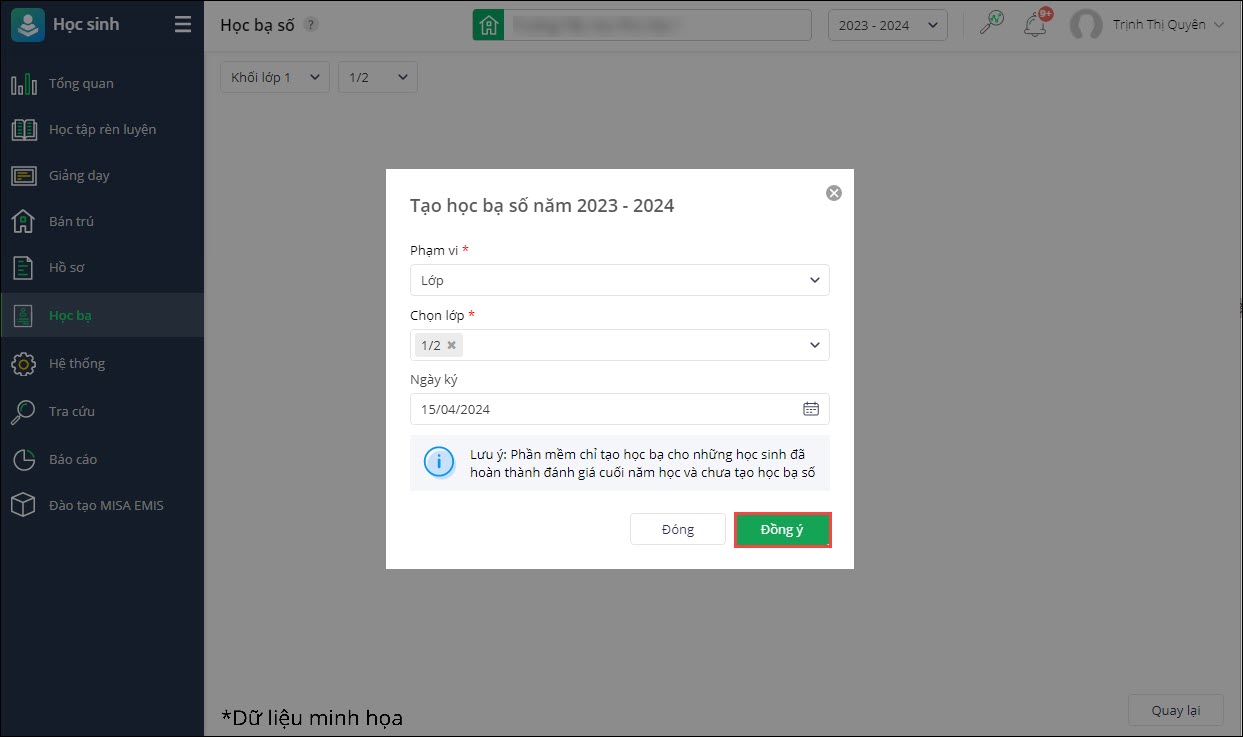Image resolution: width=1243 pixels, height=737 pixels.
Task: Expand the Chọn lớp dropdown arrow
Action: coord(815,345)
